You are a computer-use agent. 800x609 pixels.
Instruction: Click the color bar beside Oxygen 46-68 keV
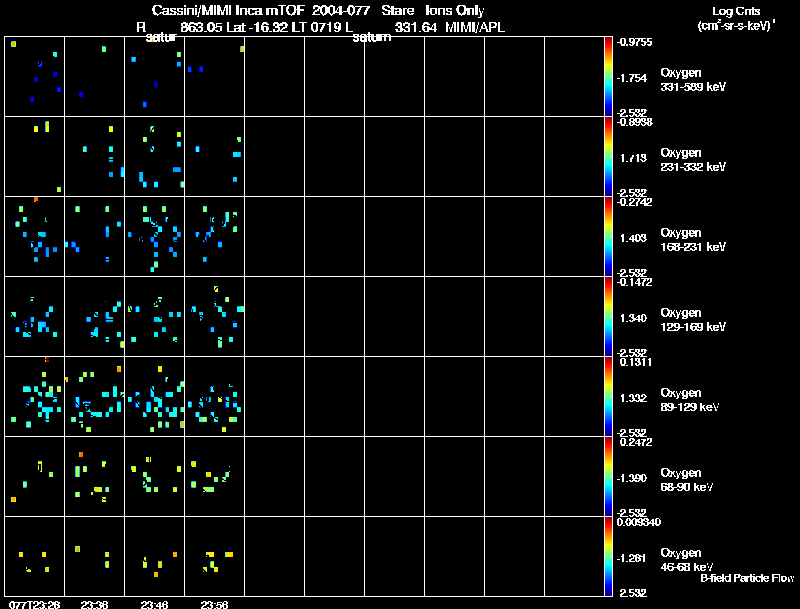point(608,556)
